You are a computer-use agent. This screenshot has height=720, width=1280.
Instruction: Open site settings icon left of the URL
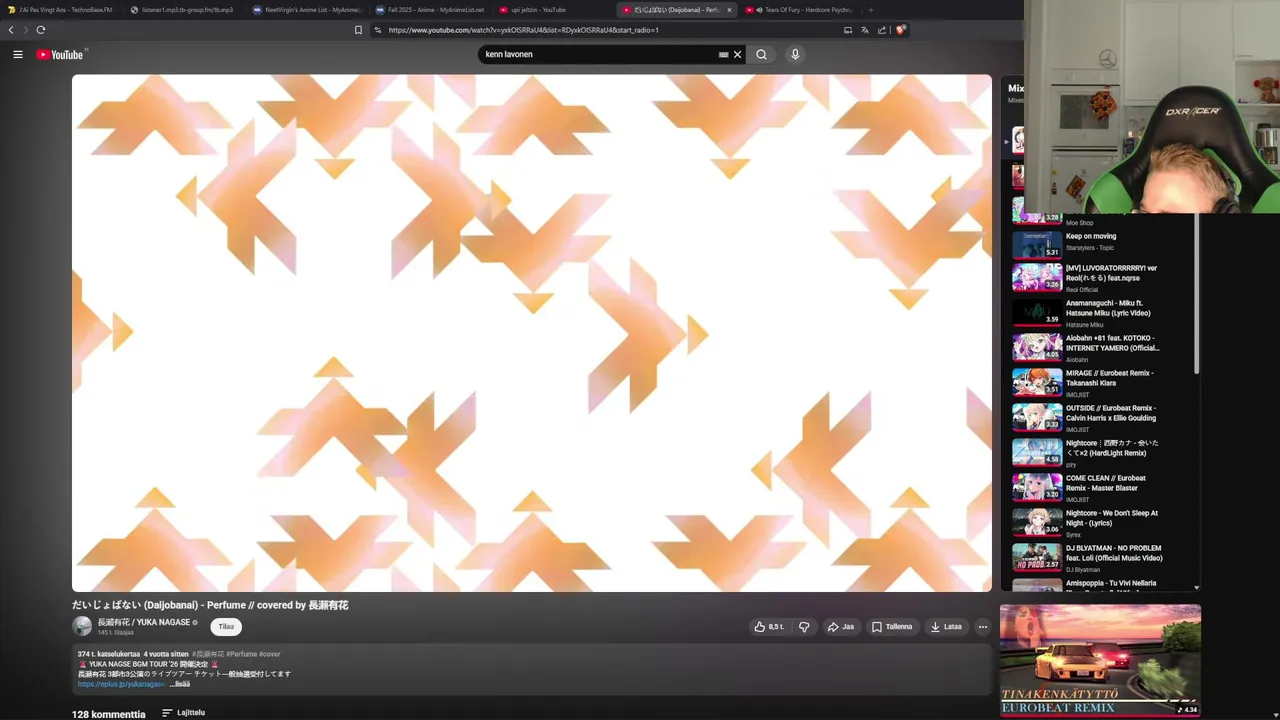378,30
